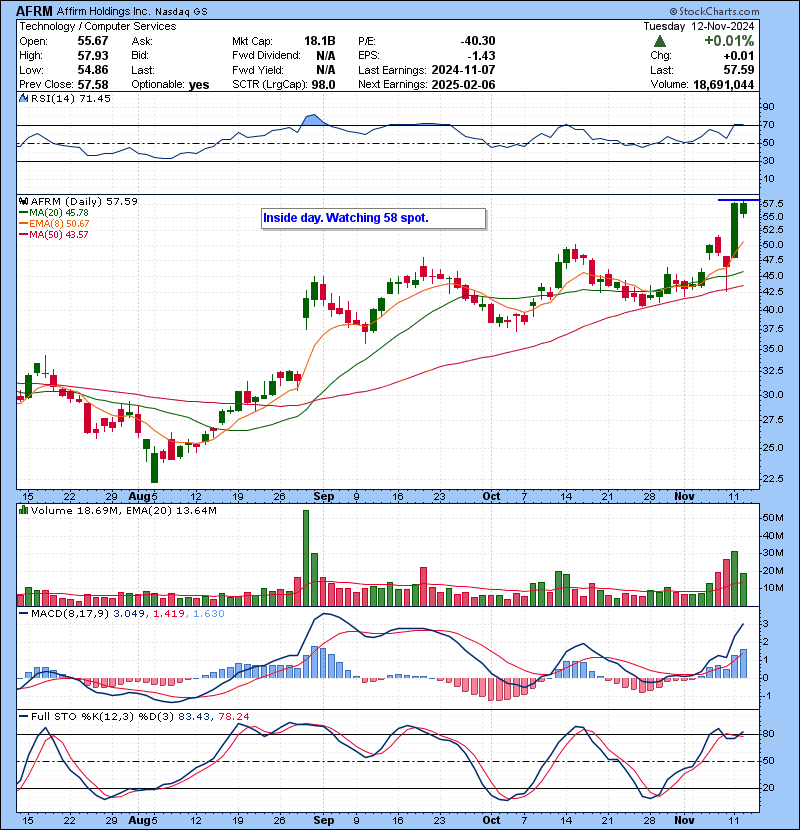Click the header Last value 57.59
Viewport: 800px width, 830px height.
point(739,70)
